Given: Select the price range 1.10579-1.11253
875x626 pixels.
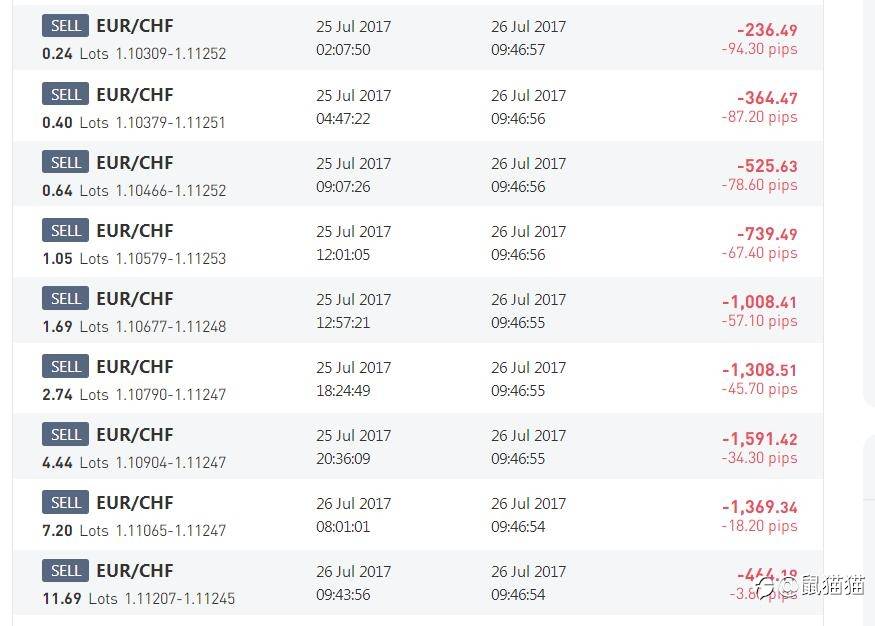Looking at the screenshot, I should coord(171,259).
